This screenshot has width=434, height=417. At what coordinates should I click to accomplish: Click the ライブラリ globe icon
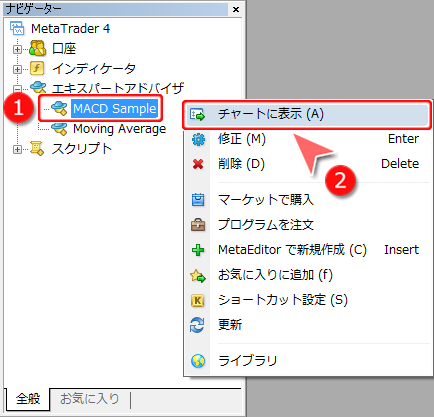pos(198,361)
